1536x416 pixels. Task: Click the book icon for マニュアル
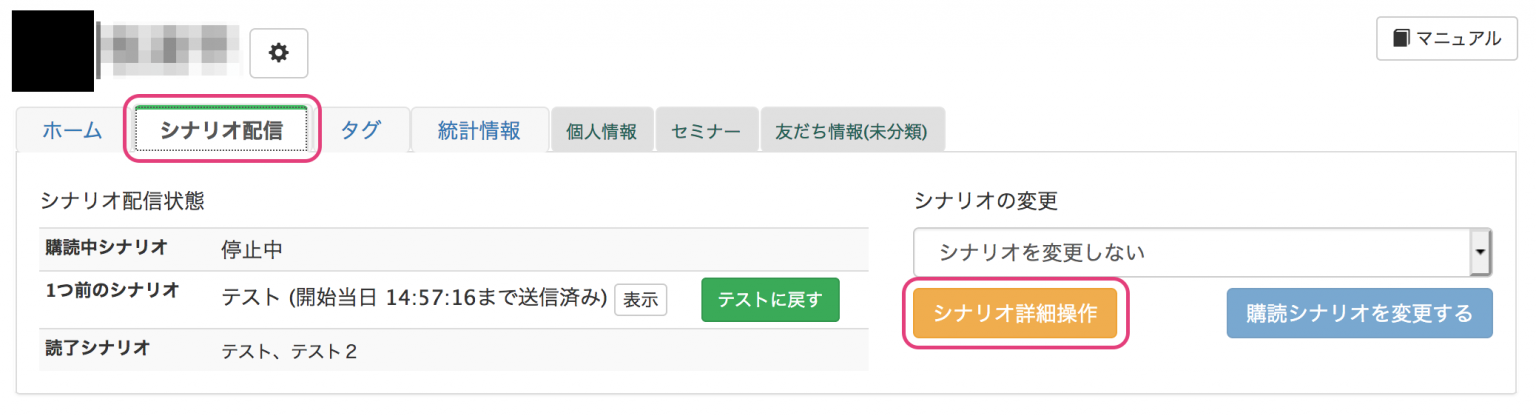1400,39
